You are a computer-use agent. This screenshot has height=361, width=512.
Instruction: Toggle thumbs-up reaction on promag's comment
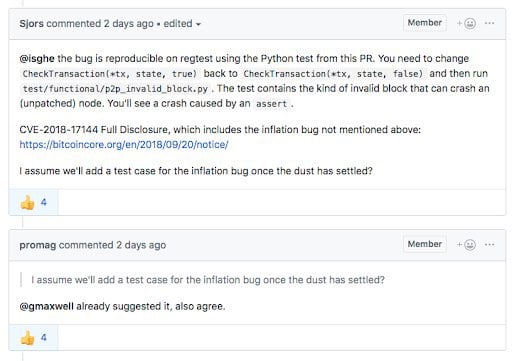[33, 338]
